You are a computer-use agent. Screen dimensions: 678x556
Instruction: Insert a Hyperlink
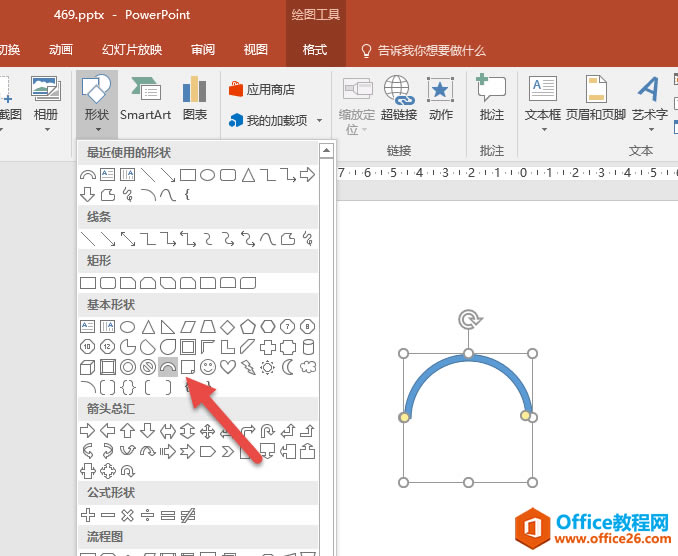pyautogui.click(x=399, y=99)
